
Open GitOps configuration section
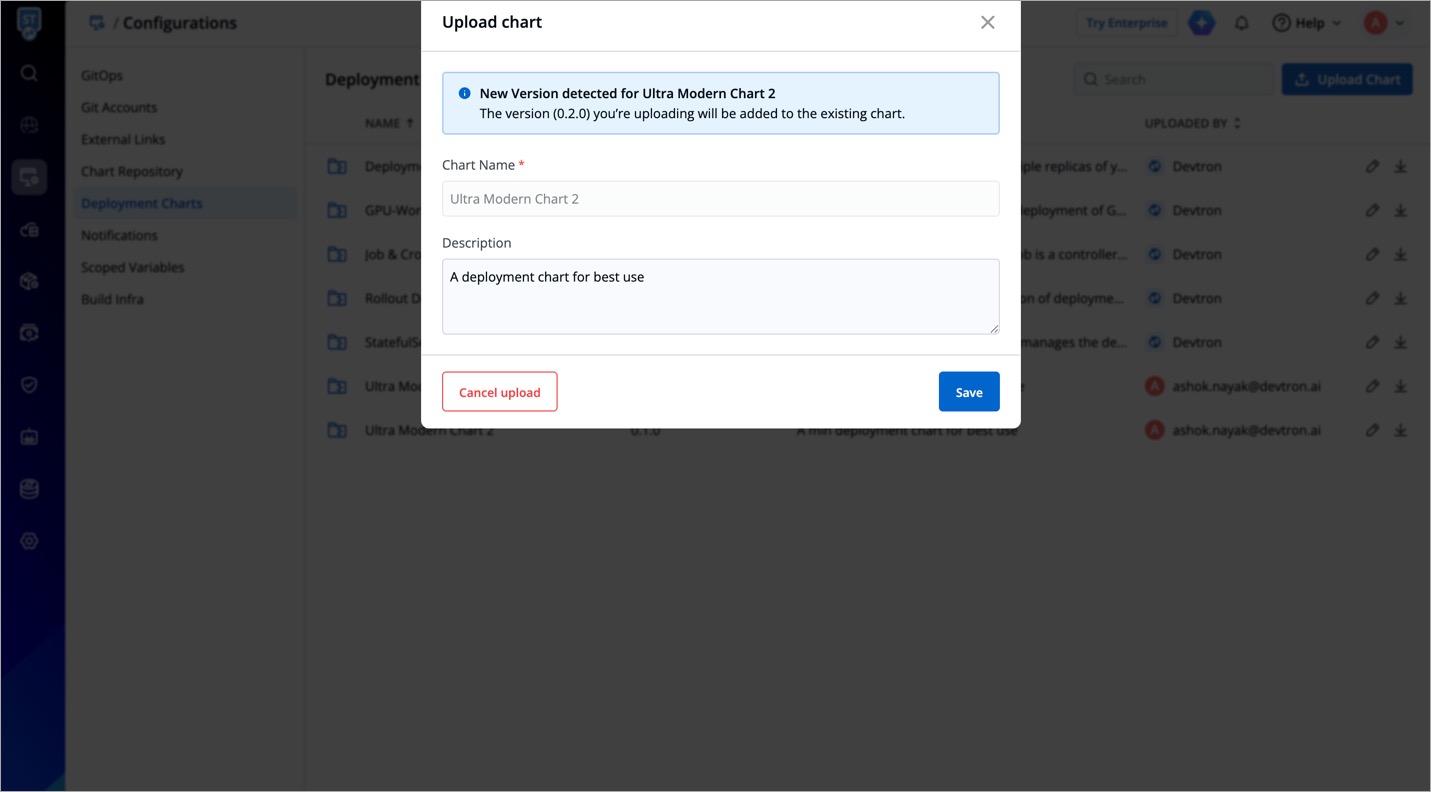[x=102, y=75]
